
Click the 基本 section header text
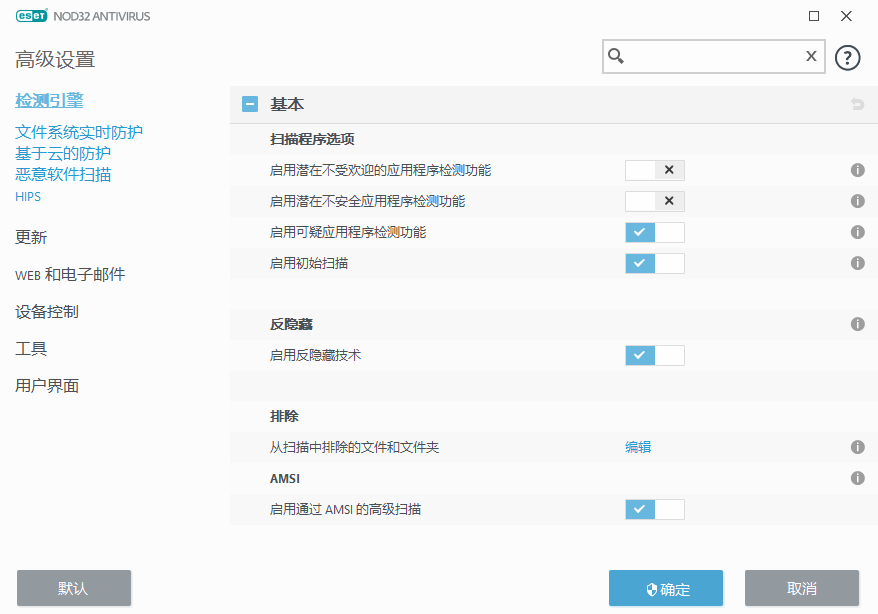coord(287,104)
